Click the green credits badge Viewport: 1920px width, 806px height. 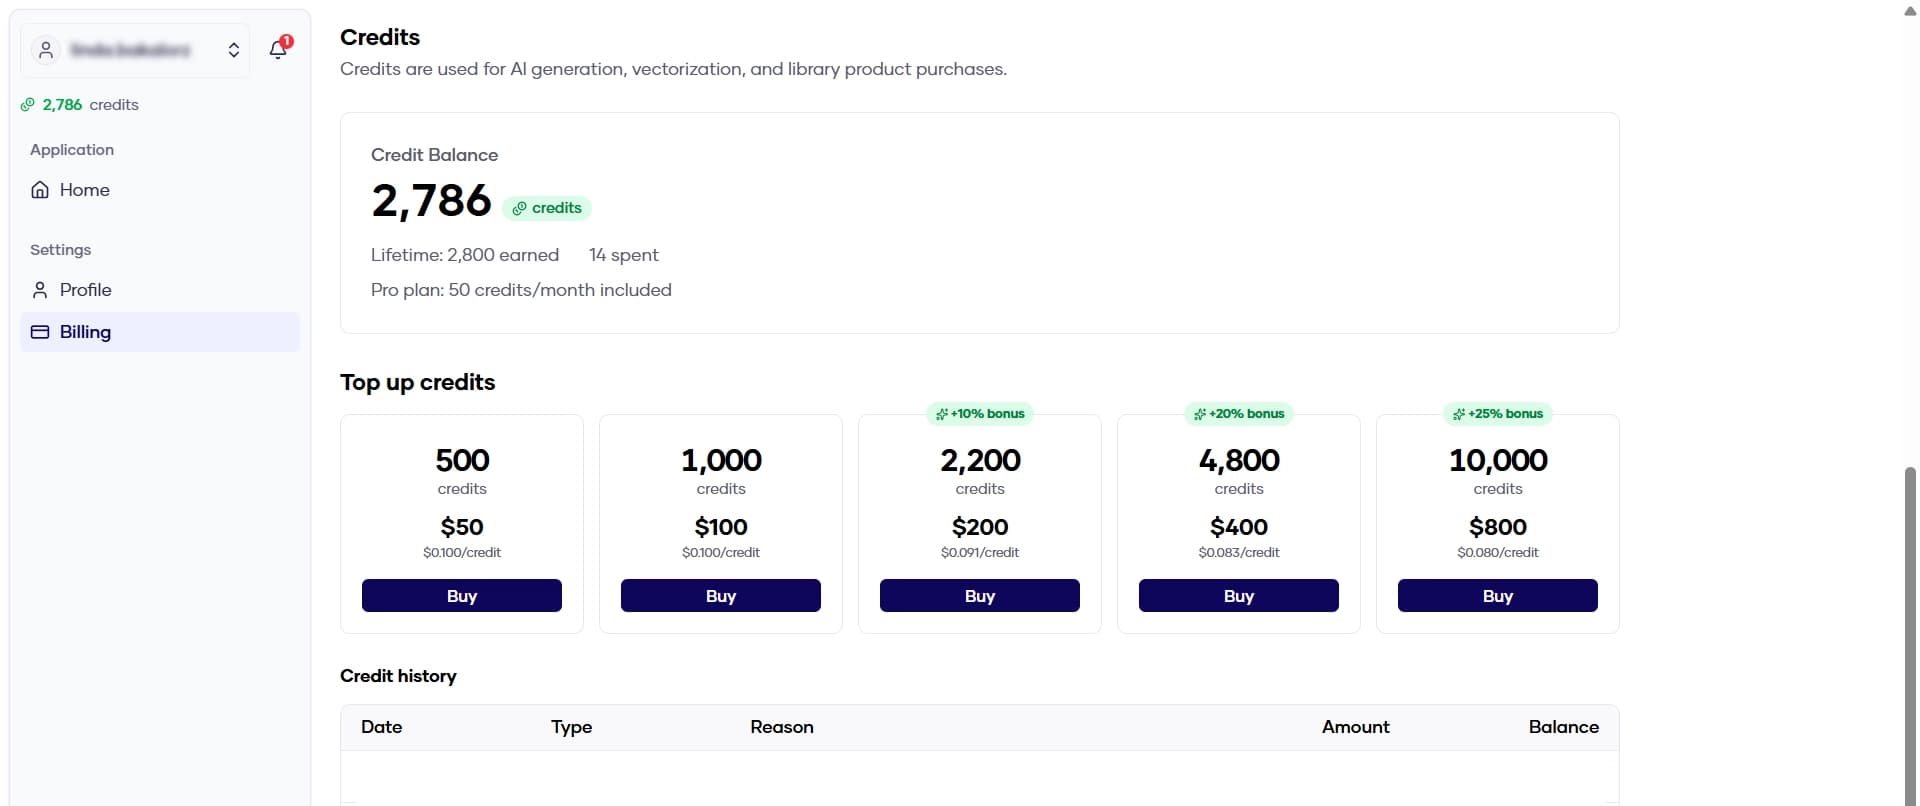click(547, 208)
